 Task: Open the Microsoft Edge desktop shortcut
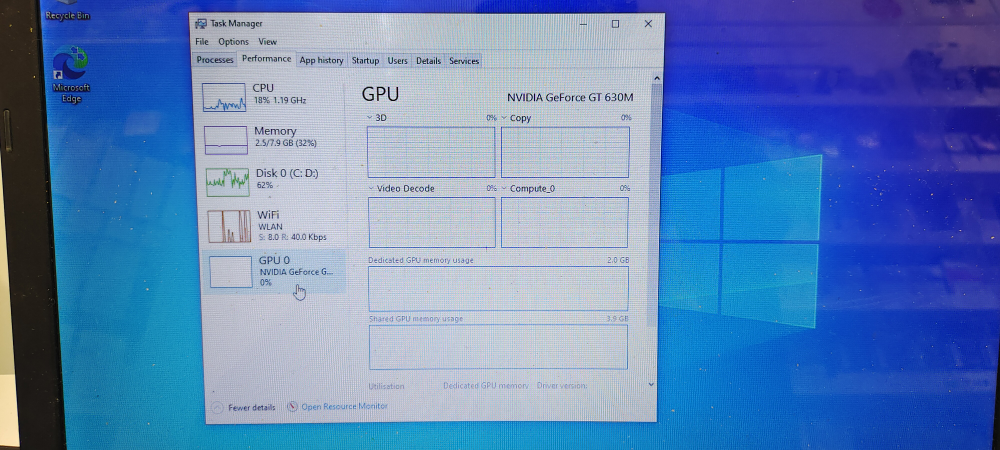pos(71,74)
